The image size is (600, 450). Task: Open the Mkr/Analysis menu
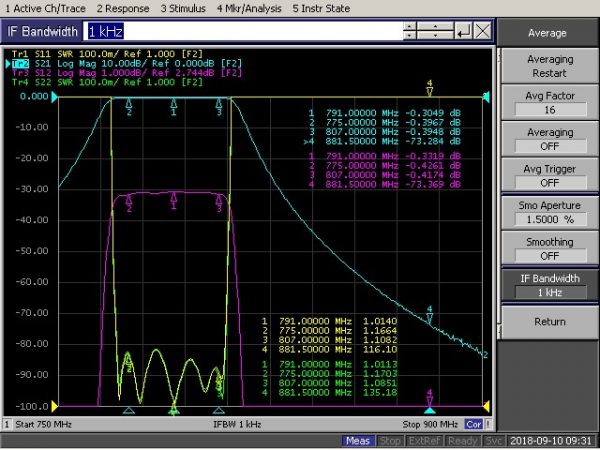[x=248, y=8]
